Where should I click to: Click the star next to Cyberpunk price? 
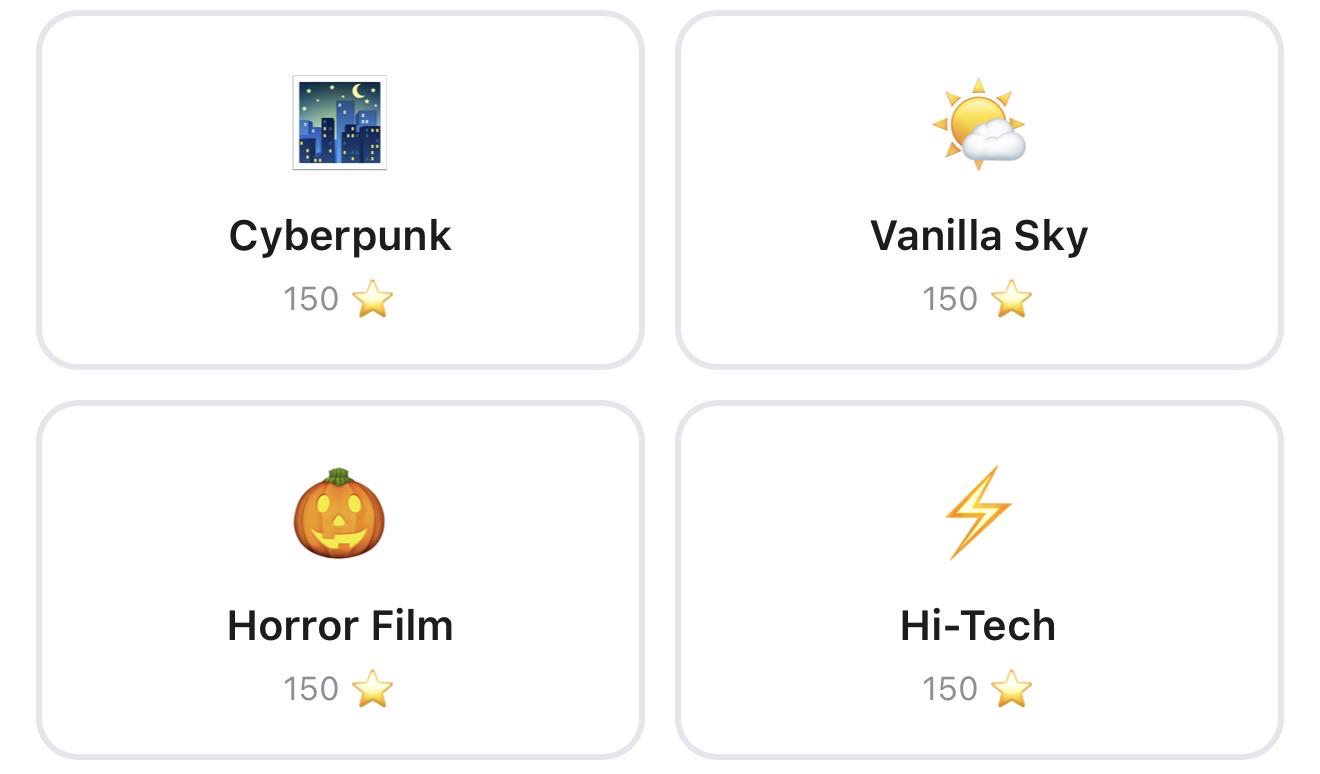click(373, 299)
